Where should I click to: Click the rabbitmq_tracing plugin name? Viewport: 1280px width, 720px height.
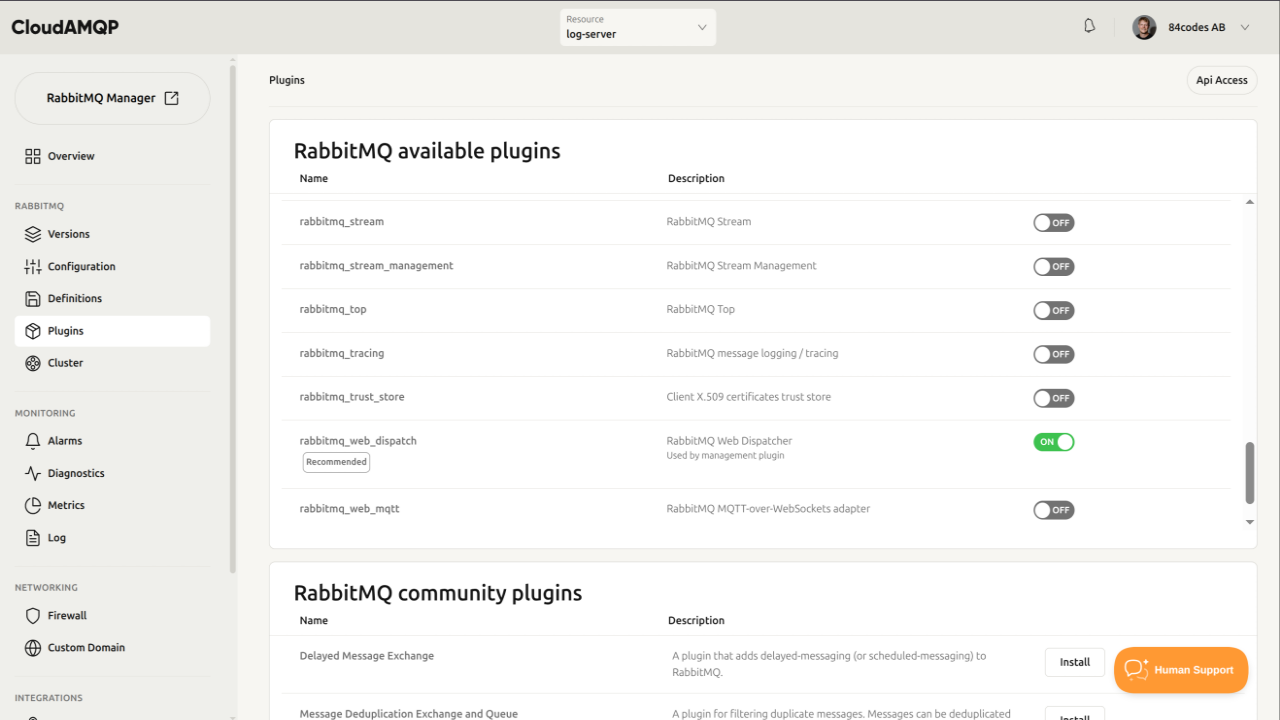(x=342, y=353)
